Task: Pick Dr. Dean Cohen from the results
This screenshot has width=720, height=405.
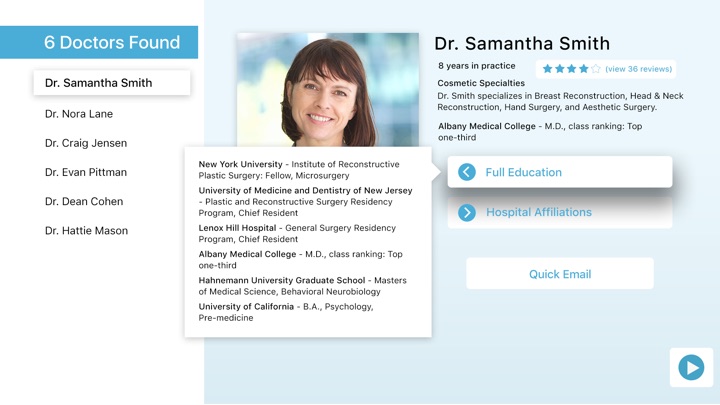Action: click(x=84, y=202)
